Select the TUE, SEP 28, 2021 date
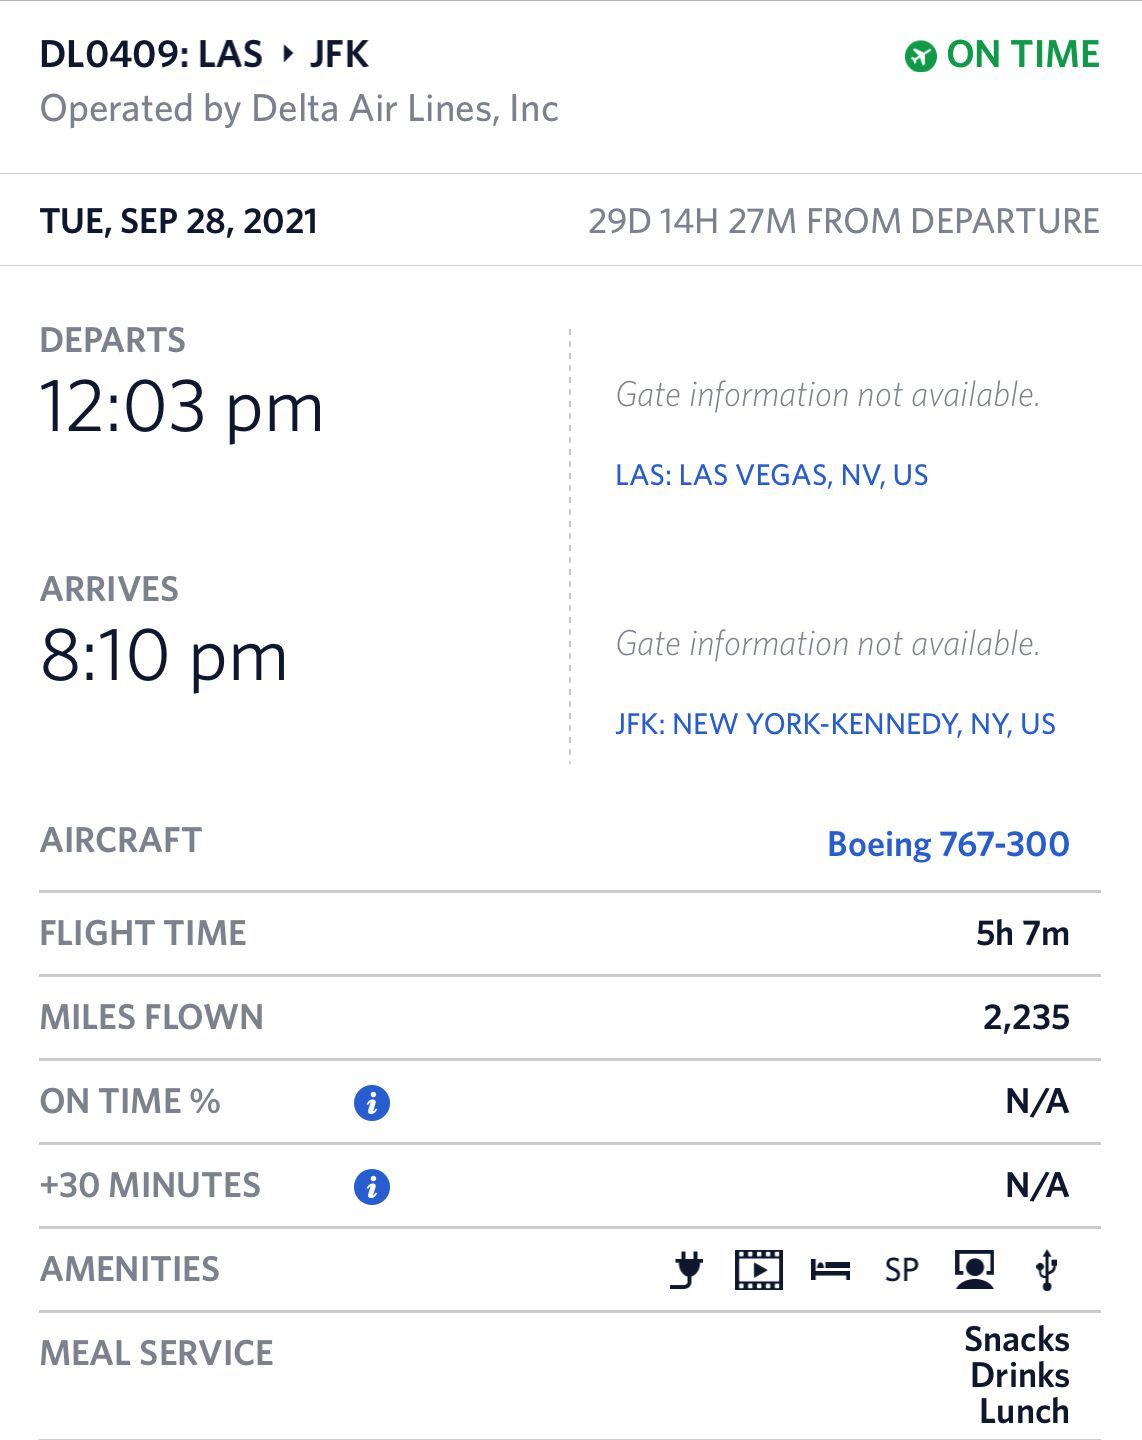This screenshot has width=1142, height=1440. 179,221
